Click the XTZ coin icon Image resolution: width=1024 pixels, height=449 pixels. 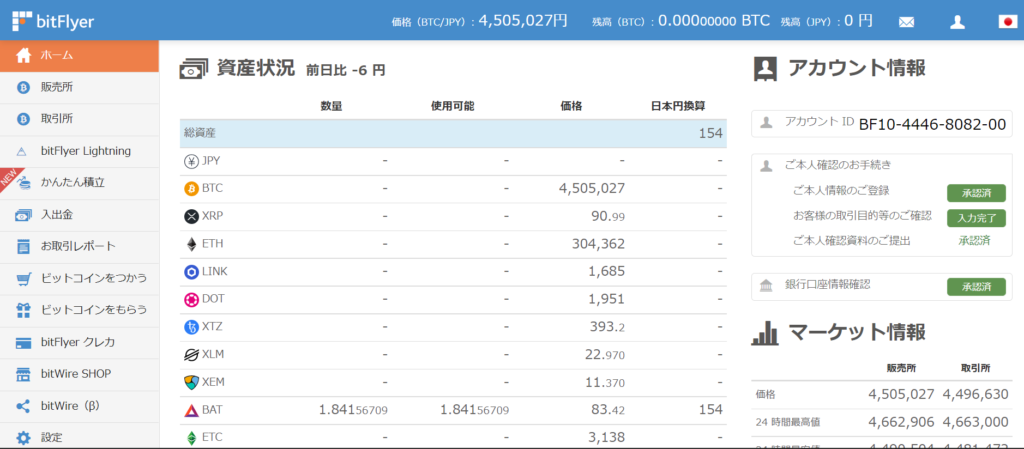(192, 327)
